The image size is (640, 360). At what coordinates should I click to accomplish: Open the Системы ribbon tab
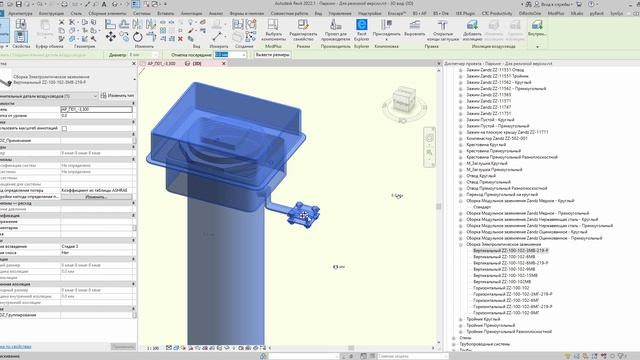142,13
